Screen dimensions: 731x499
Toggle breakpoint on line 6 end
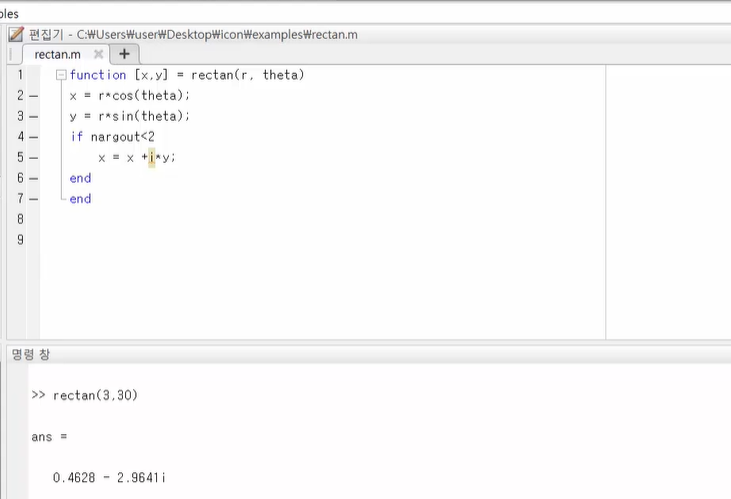[x=33, y=178]
